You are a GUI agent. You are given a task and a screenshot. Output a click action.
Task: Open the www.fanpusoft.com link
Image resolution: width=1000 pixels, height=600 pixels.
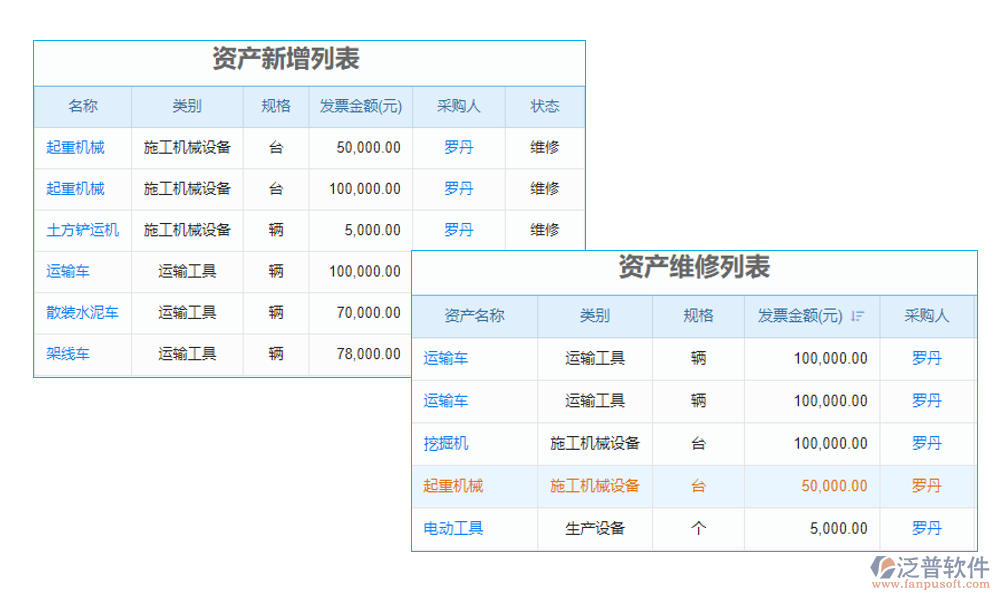[932, 583]
